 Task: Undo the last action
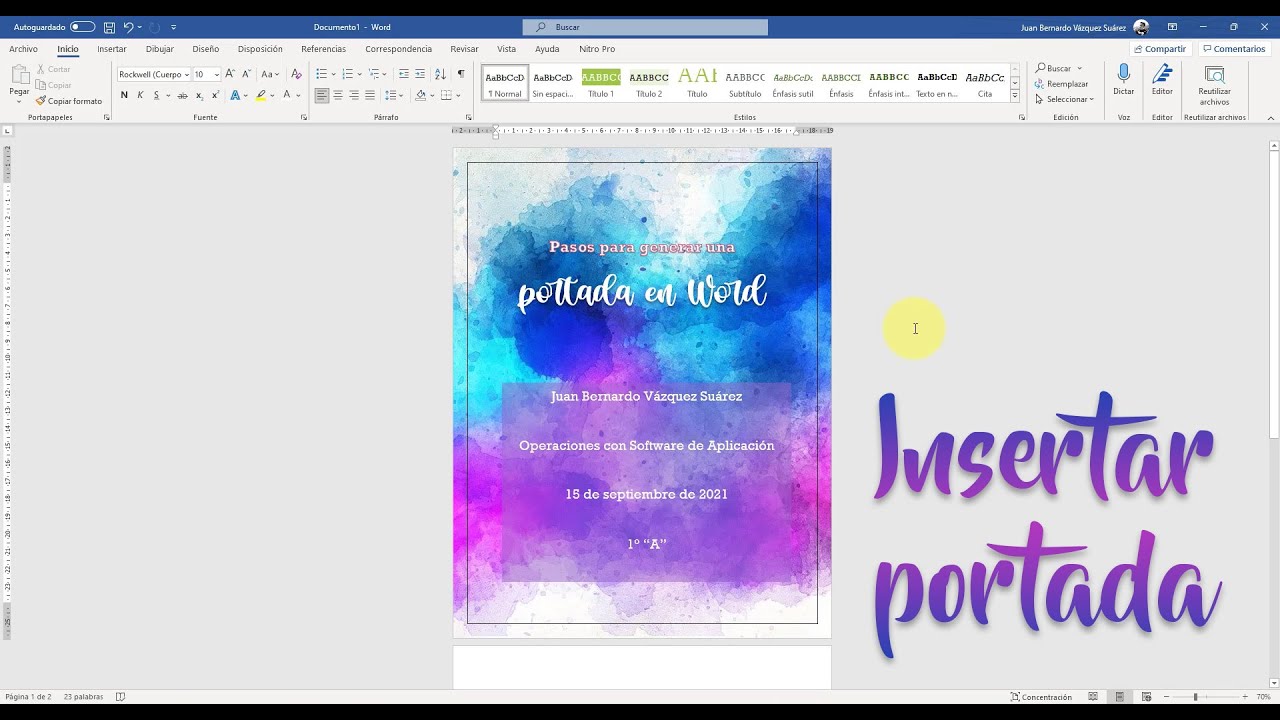click(128, 27)
